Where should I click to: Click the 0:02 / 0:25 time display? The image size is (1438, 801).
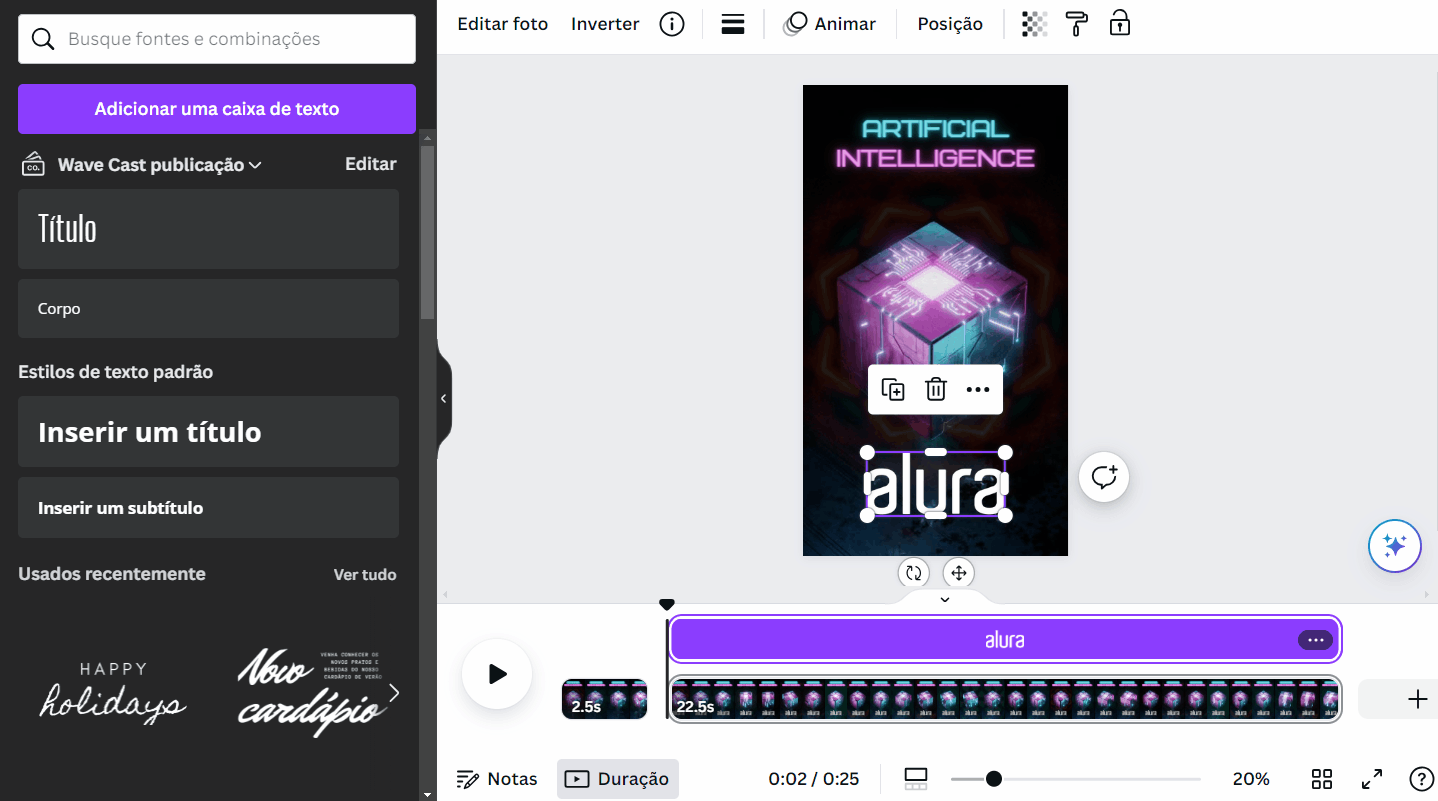814,779
